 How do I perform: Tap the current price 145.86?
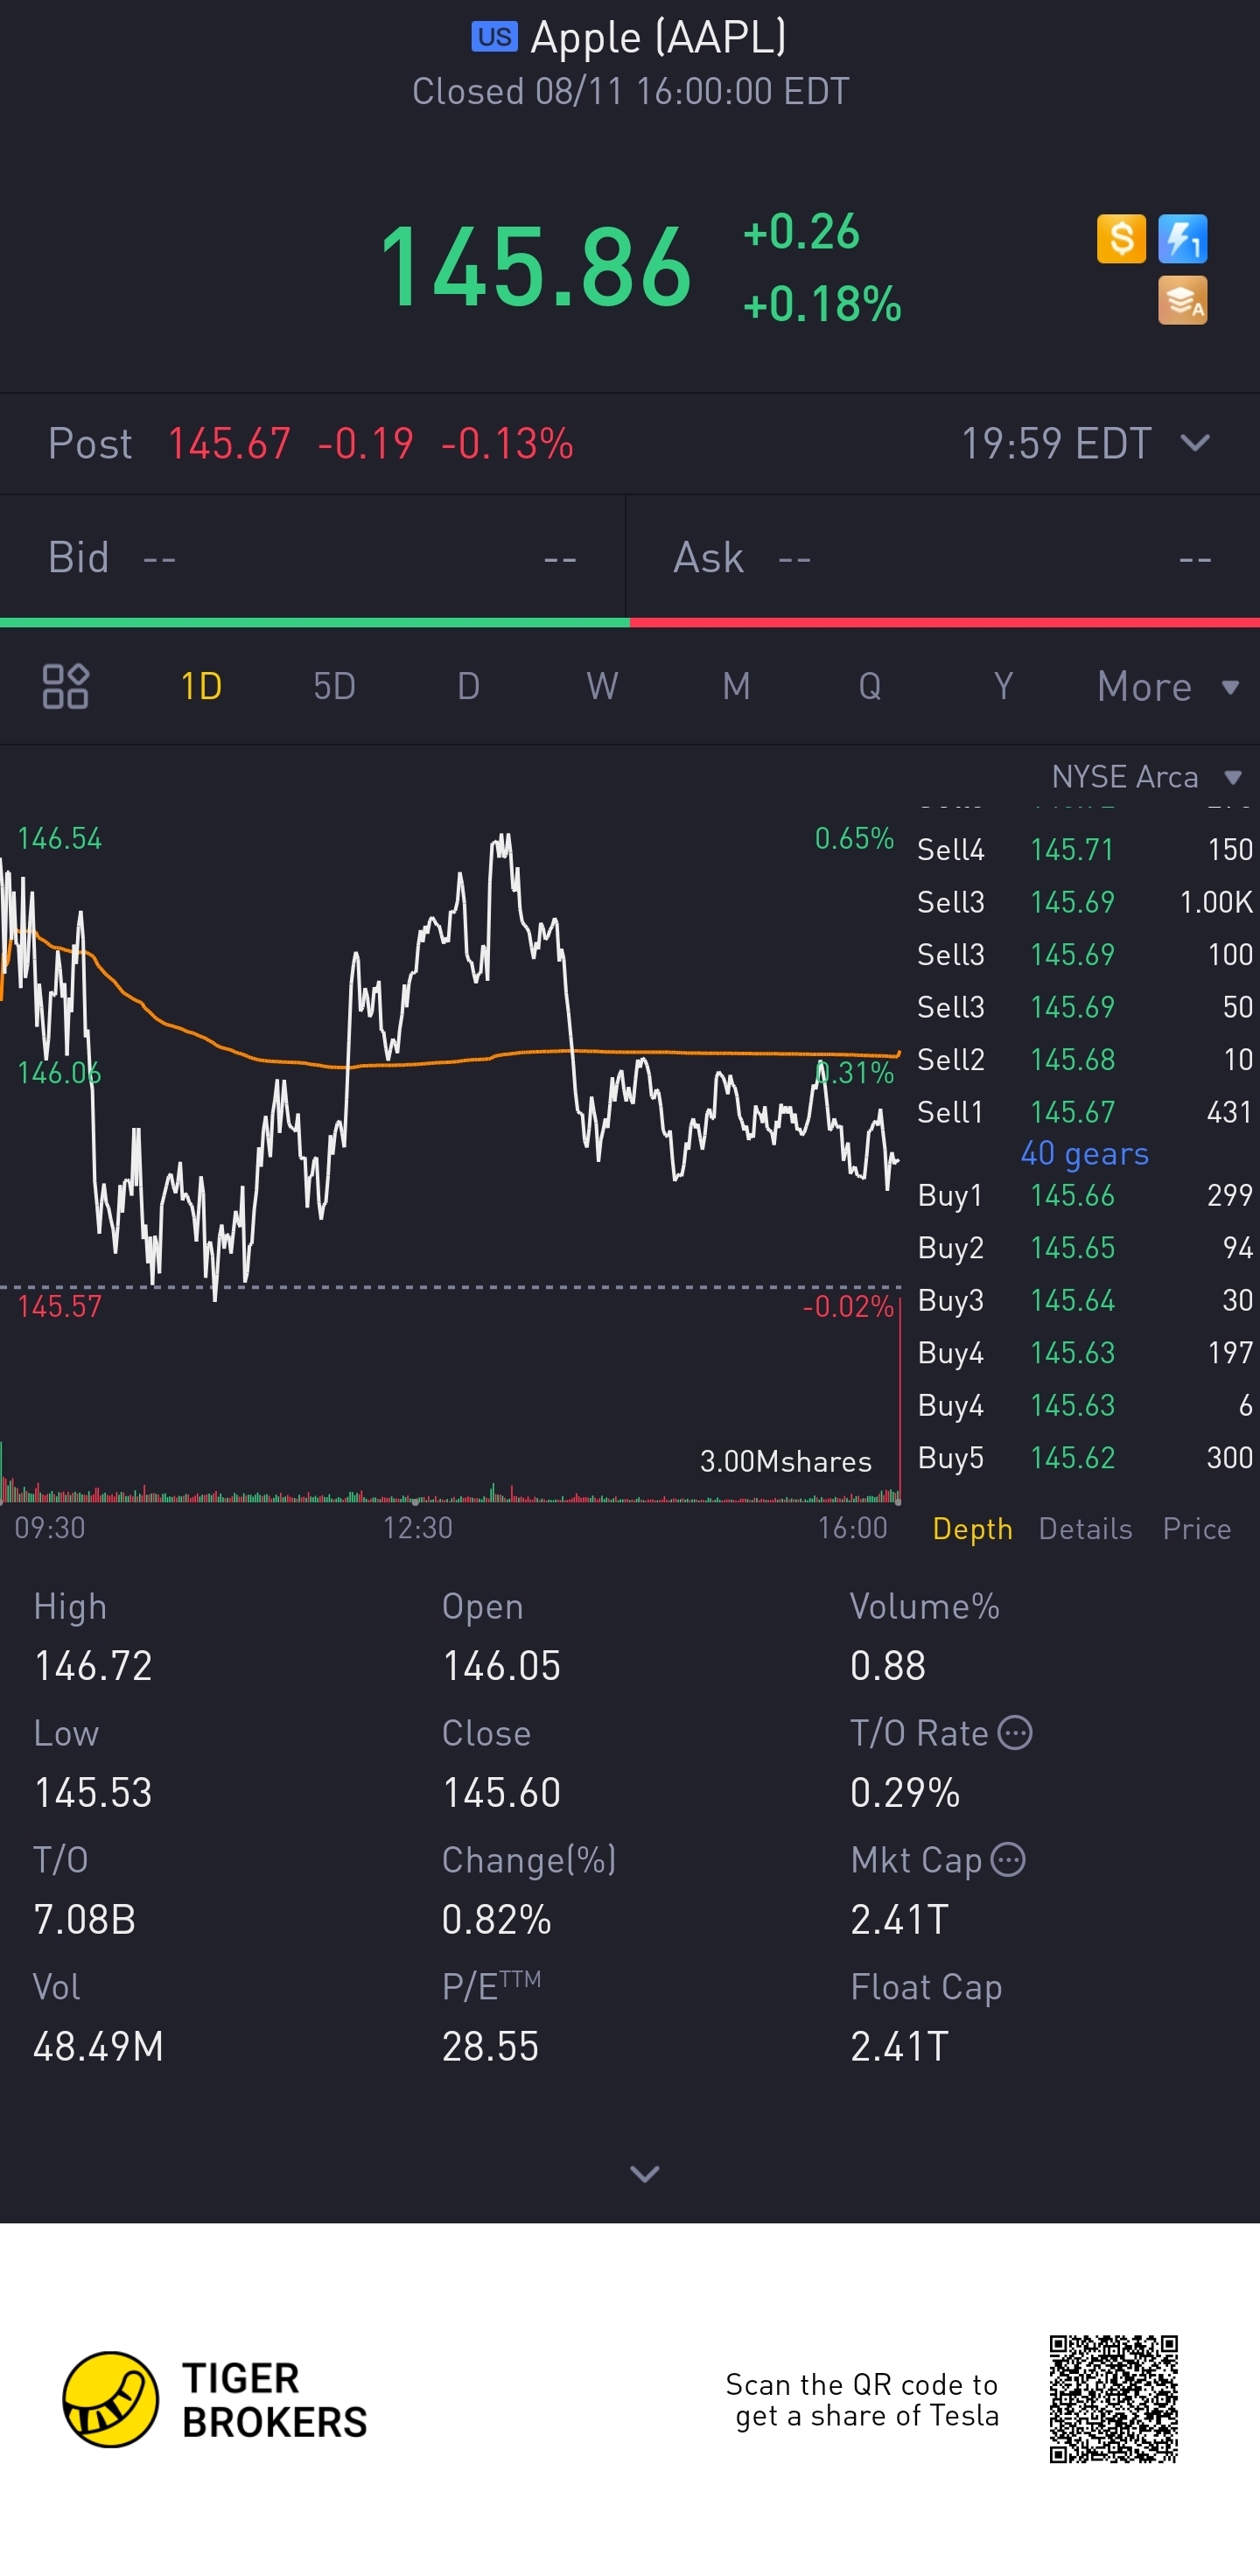pos(536,267)
